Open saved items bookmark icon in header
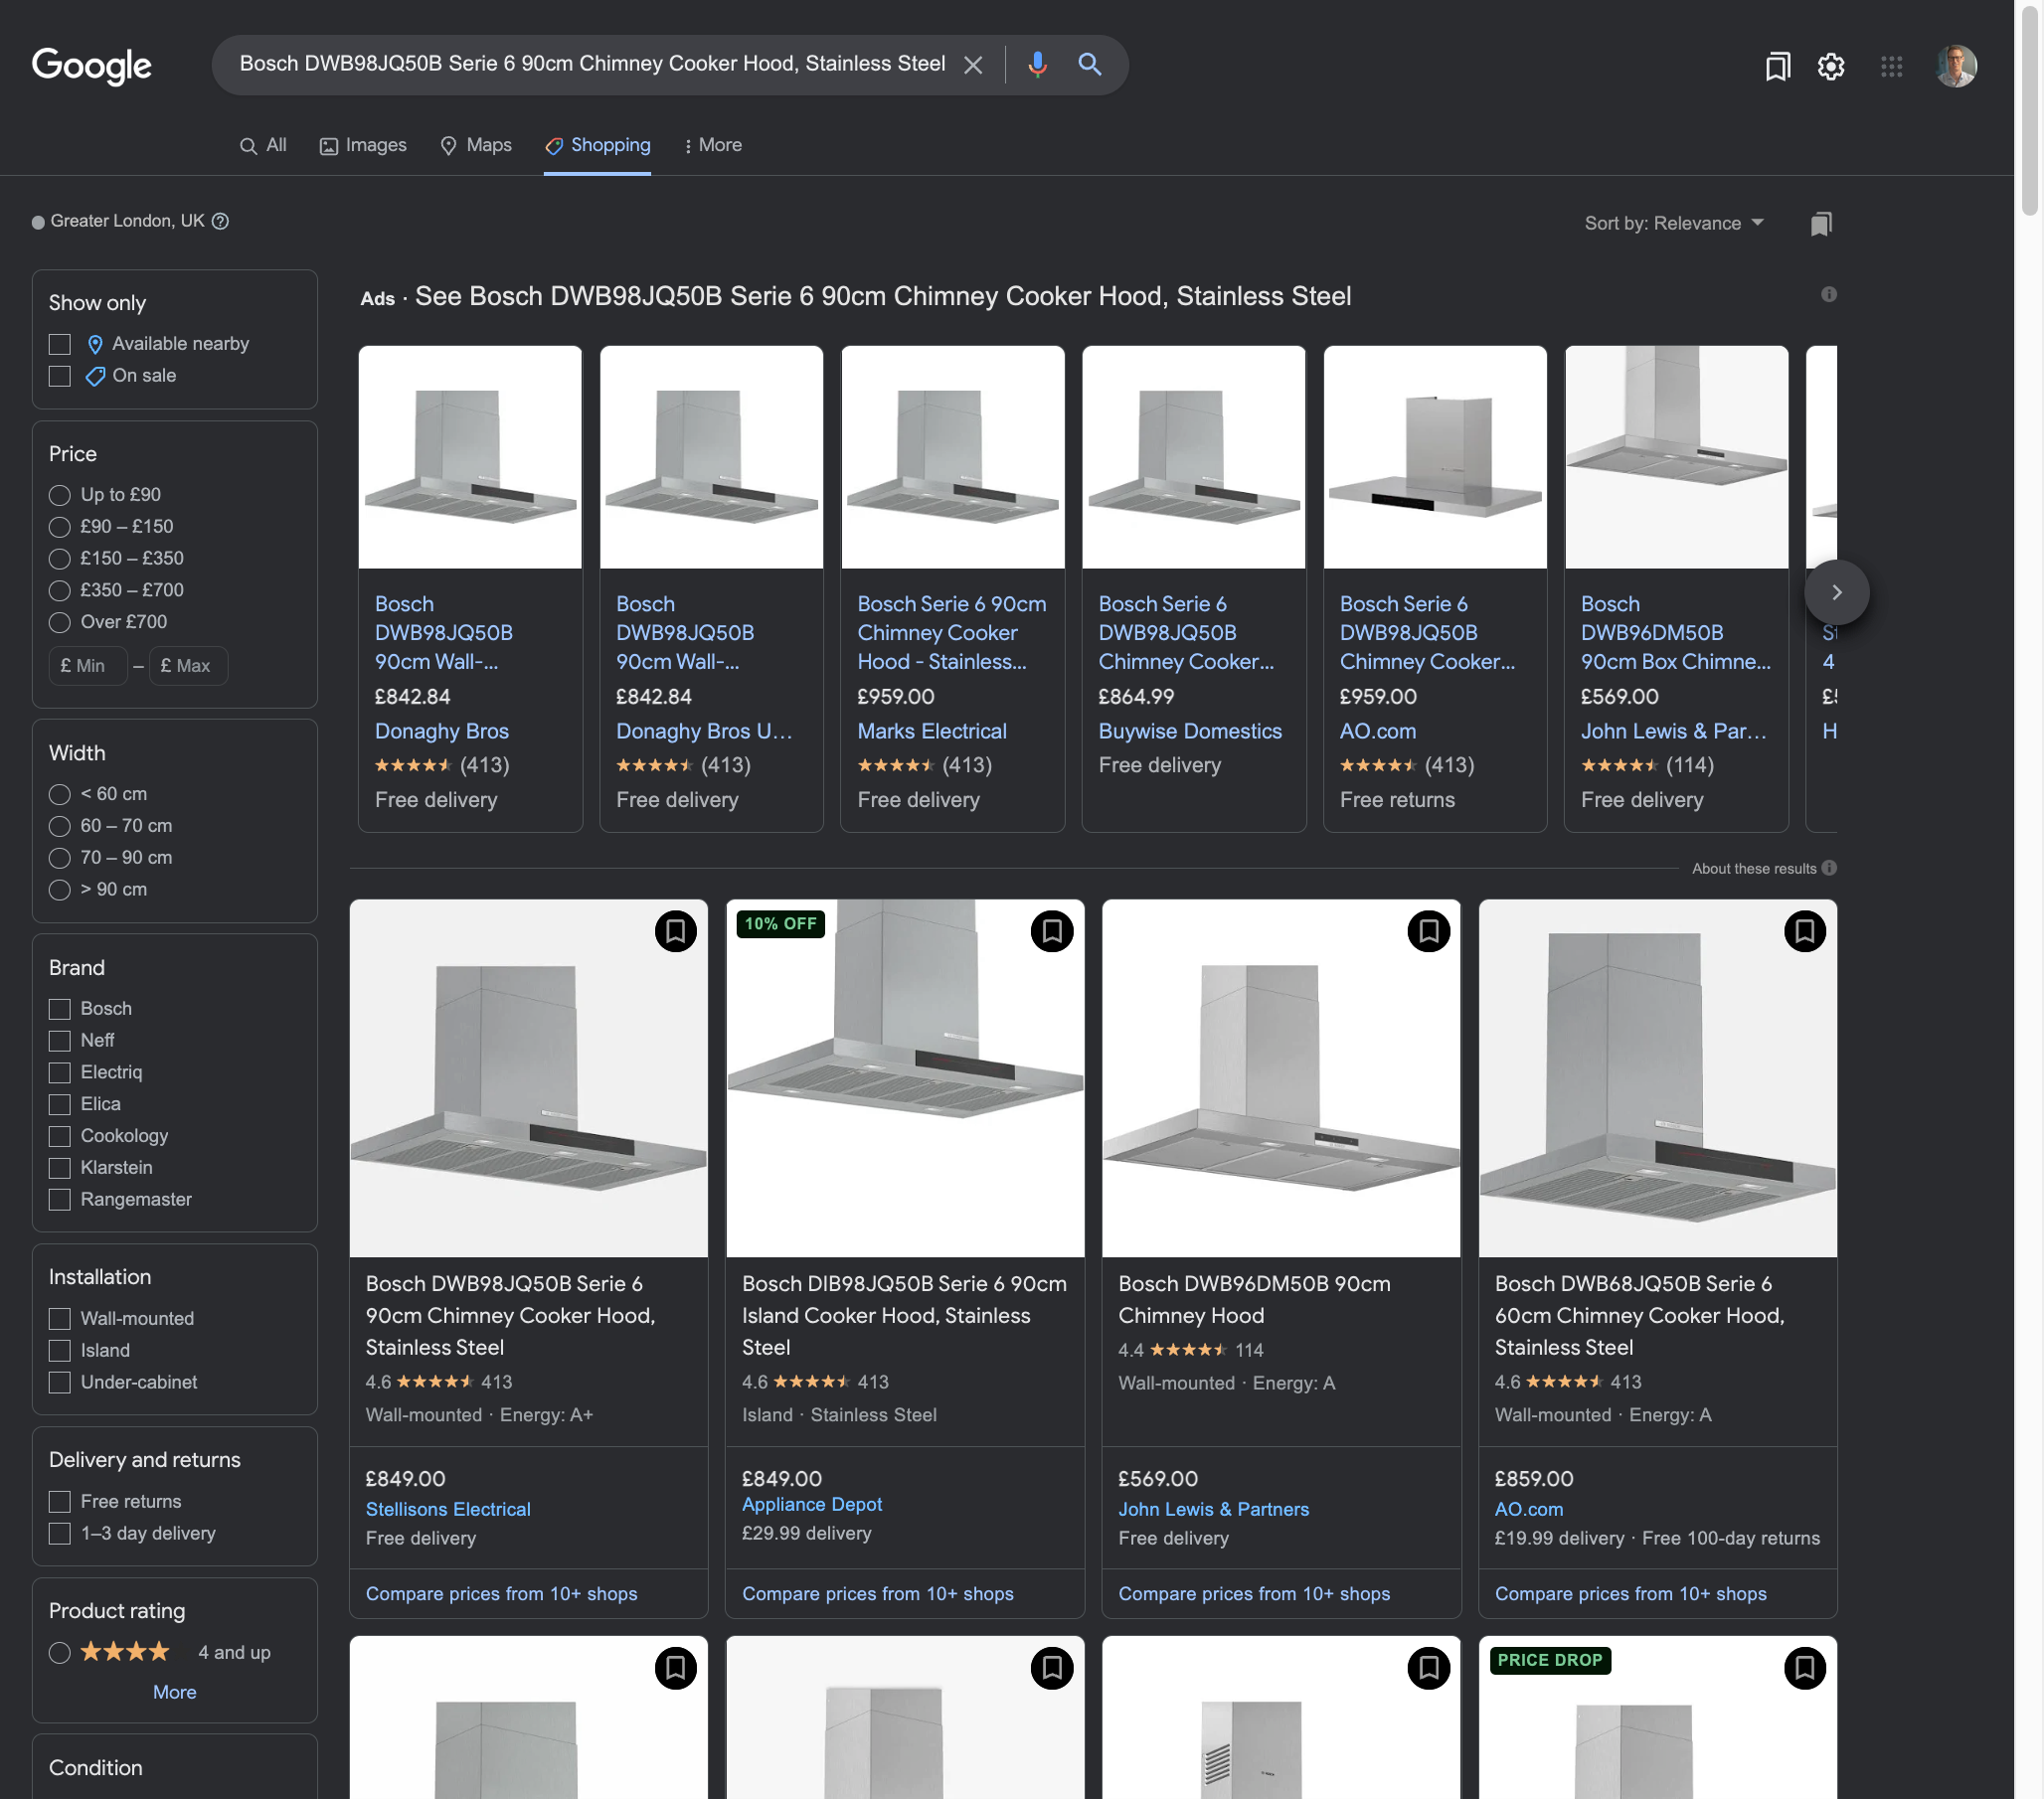The image size is (2044, 1799). pyautogui.click(x=1777, y=67)
